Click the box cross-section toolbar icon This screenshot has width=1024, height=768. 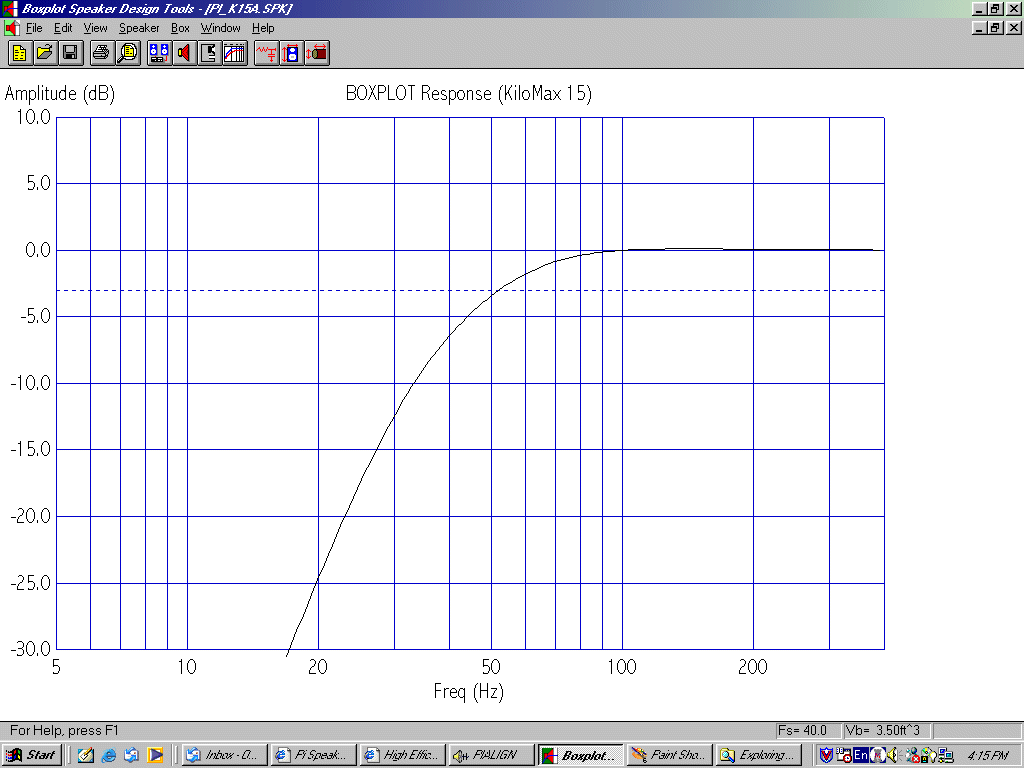pos(210,53)
